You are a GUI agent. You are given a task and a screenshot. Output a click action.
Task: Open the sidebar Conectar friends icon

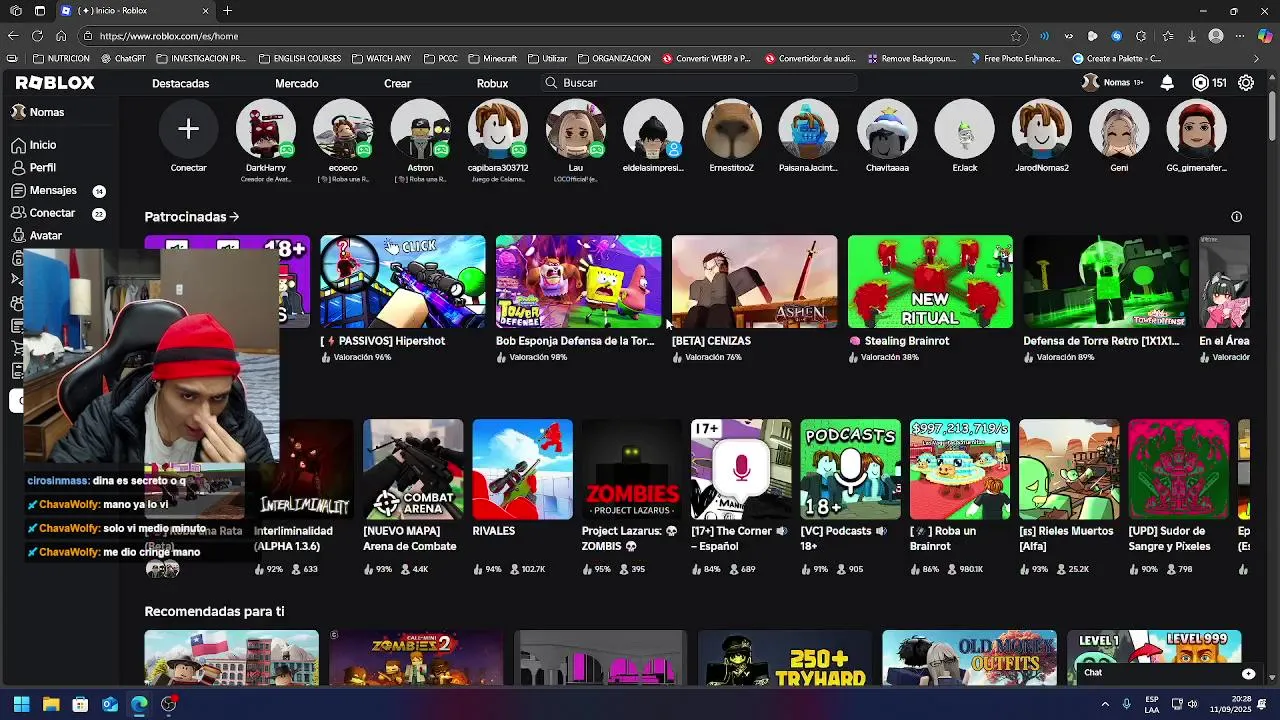18,213
